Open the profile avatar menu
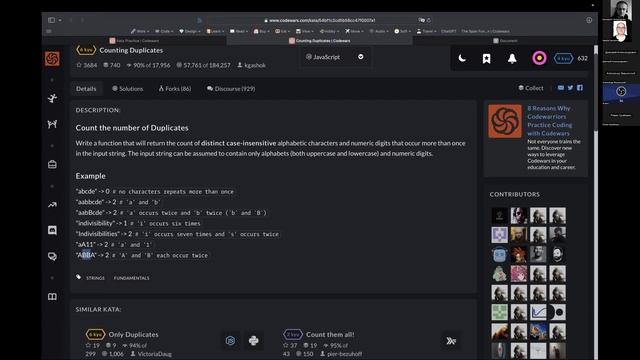 click(x=539, y=58)
